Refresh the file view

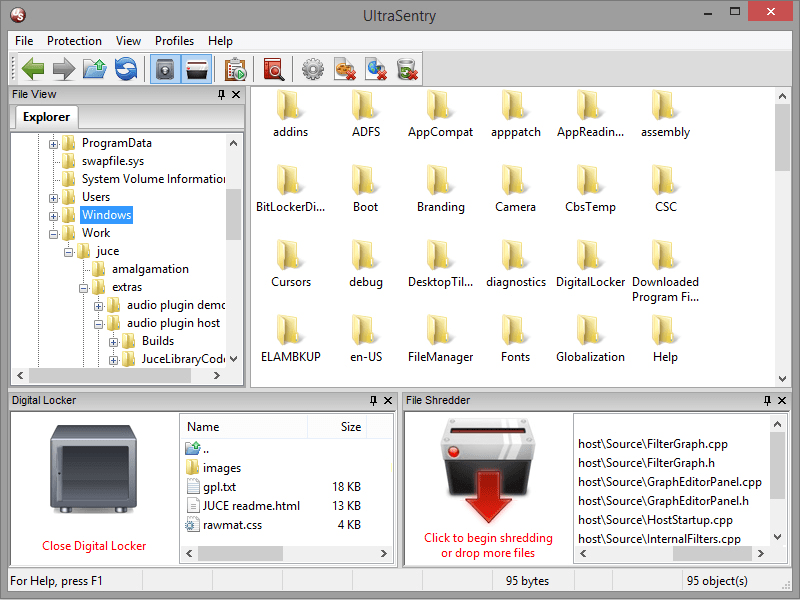click(126, 69)
